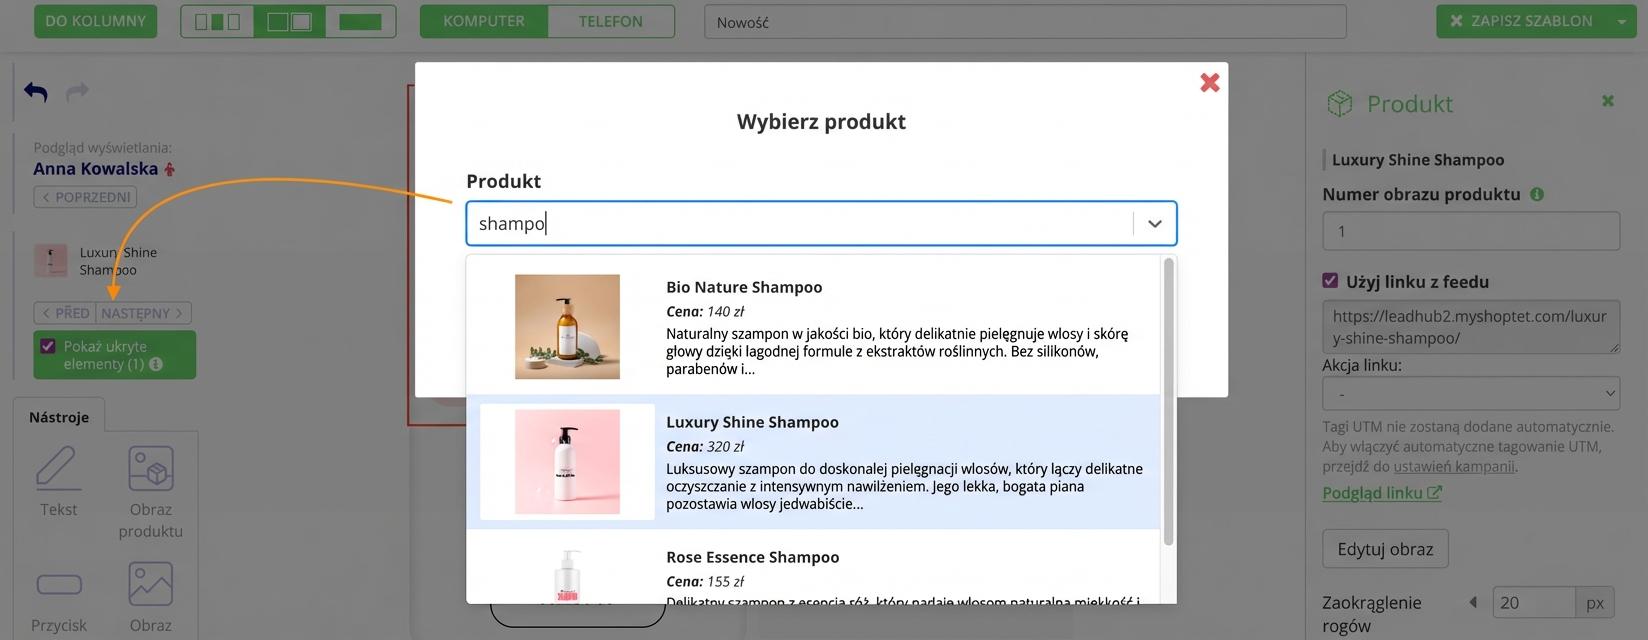Screen dimensions: 1648x640
Task: Click the Pred button
Action: tap(65, 313)
